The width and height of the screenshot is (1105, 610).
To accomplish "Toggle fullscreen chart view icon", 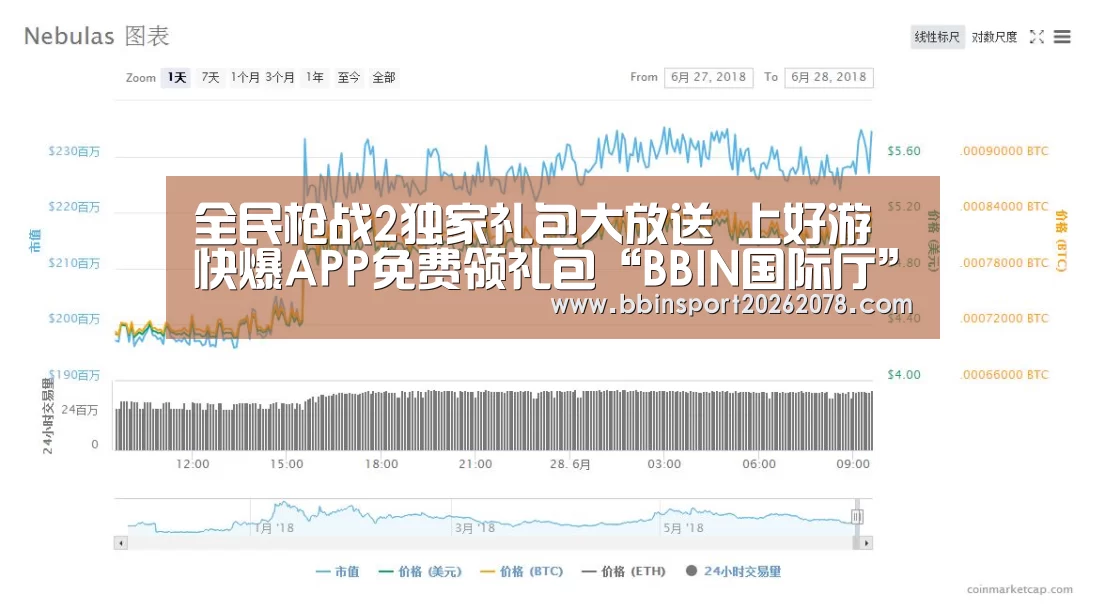I will click(1037, 37).
